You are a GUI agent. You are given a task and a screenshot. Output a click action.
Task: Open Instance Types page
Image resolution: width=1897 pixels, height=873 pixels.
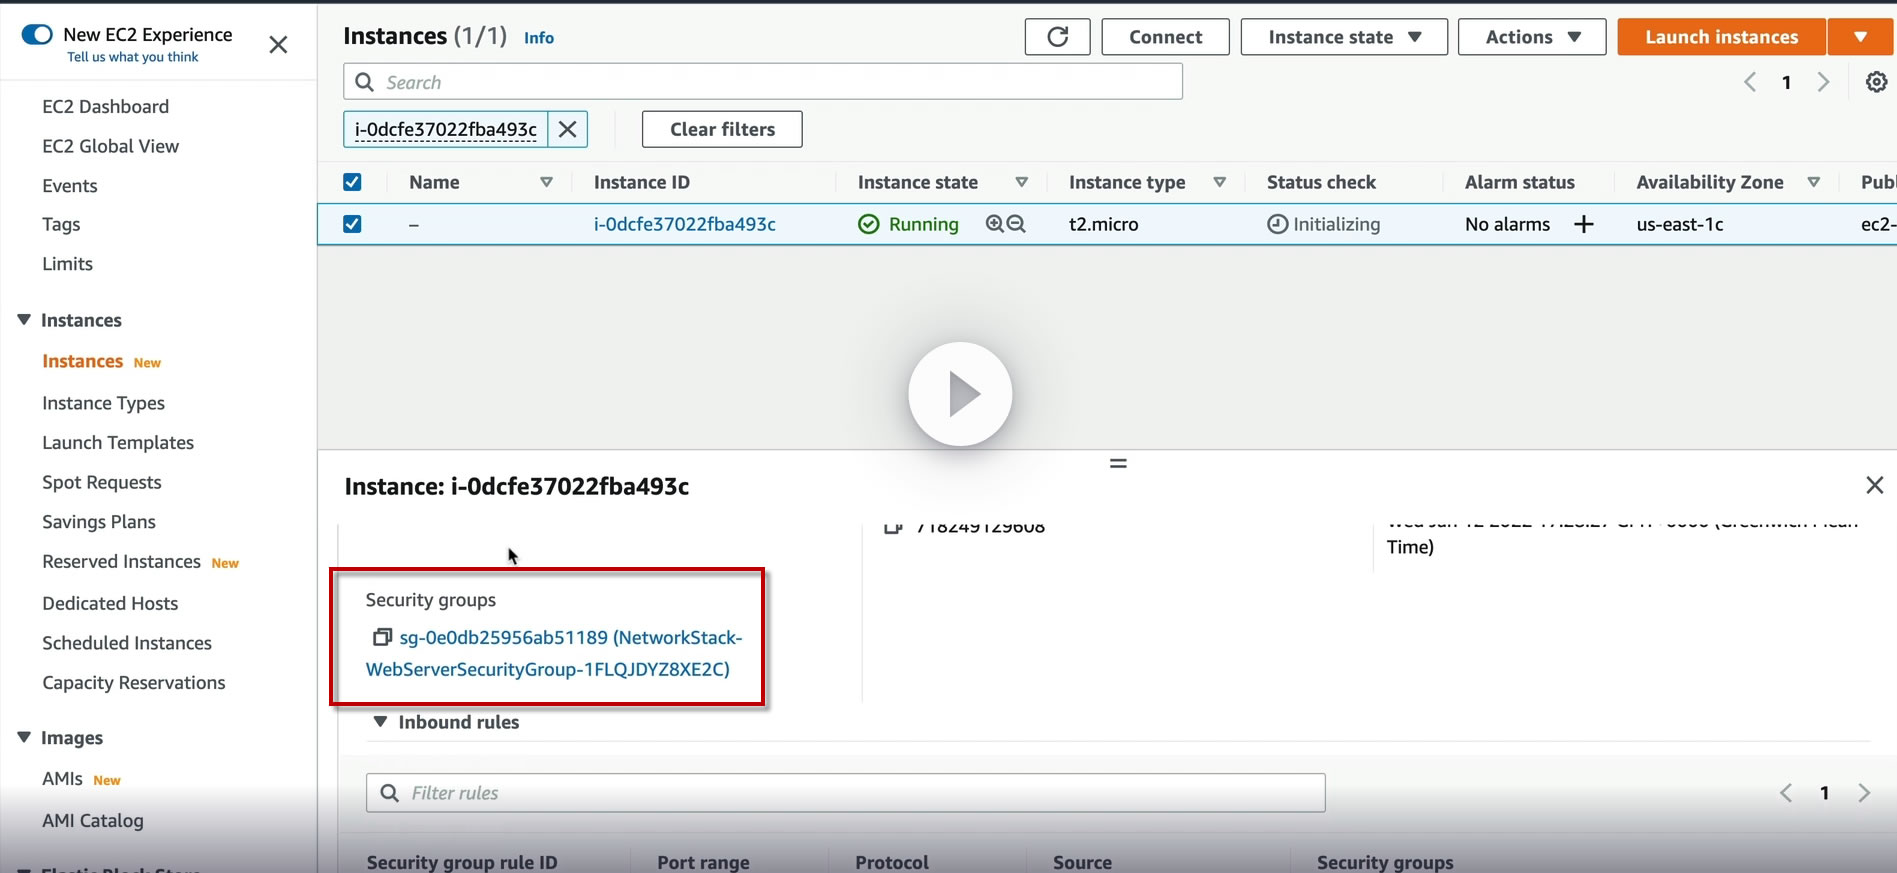coord(103,403)
